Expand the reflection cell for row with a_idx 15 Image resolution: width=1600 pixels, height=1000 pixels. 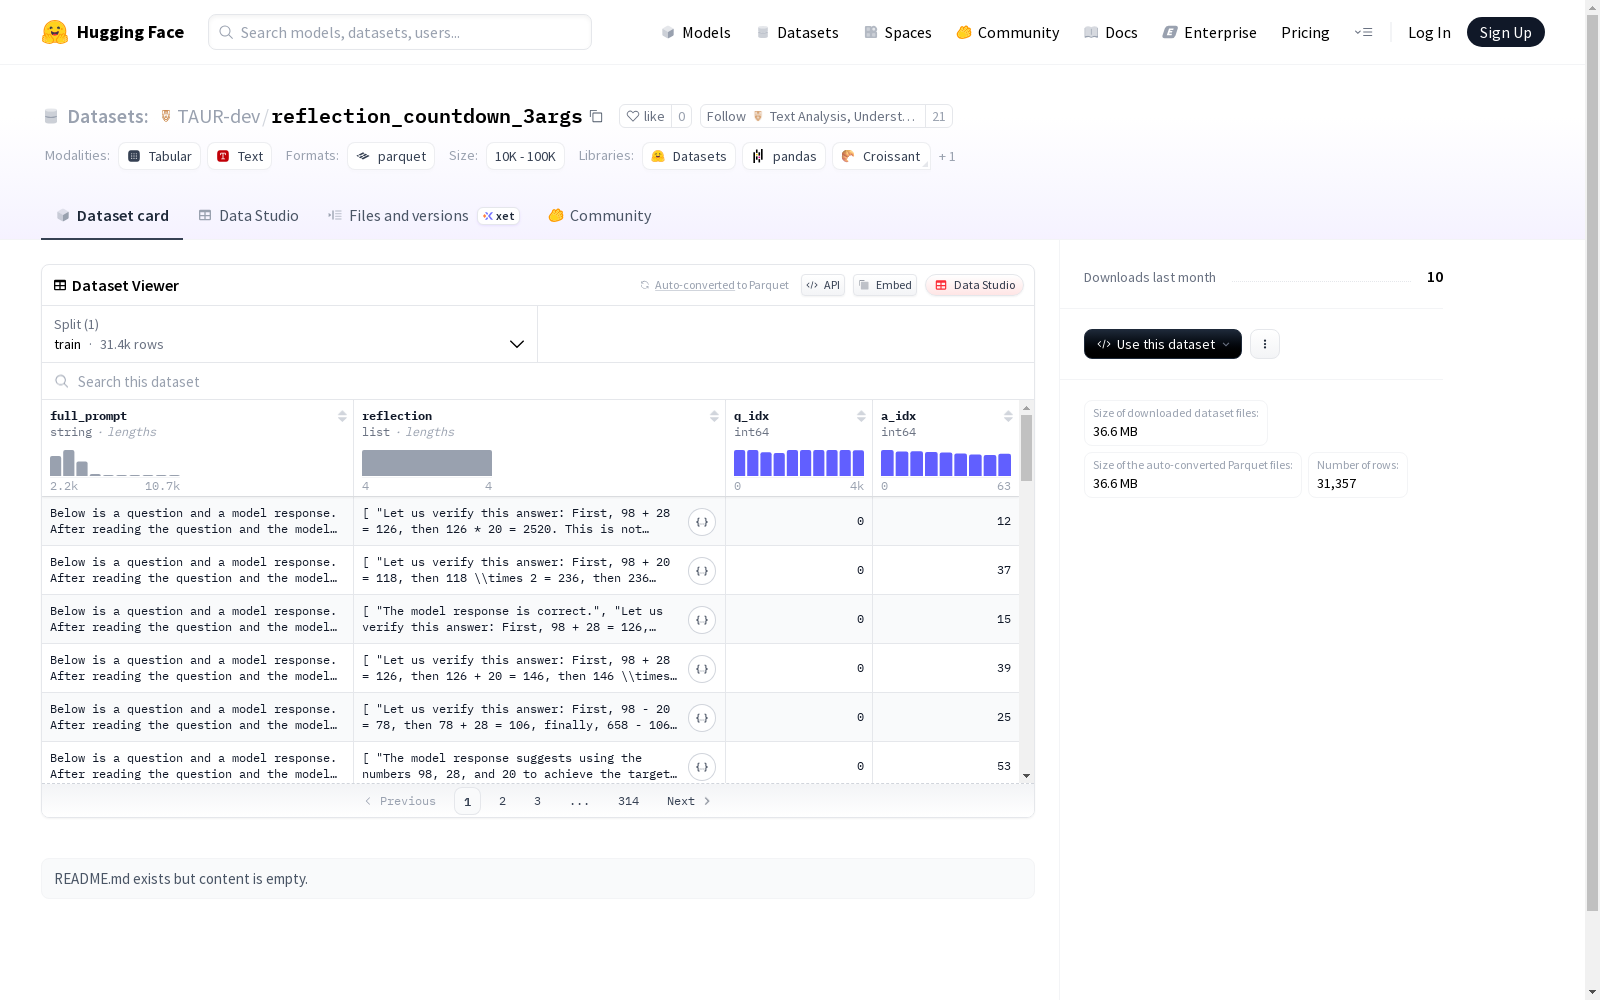pyautogui.click(x=702, y=620)
